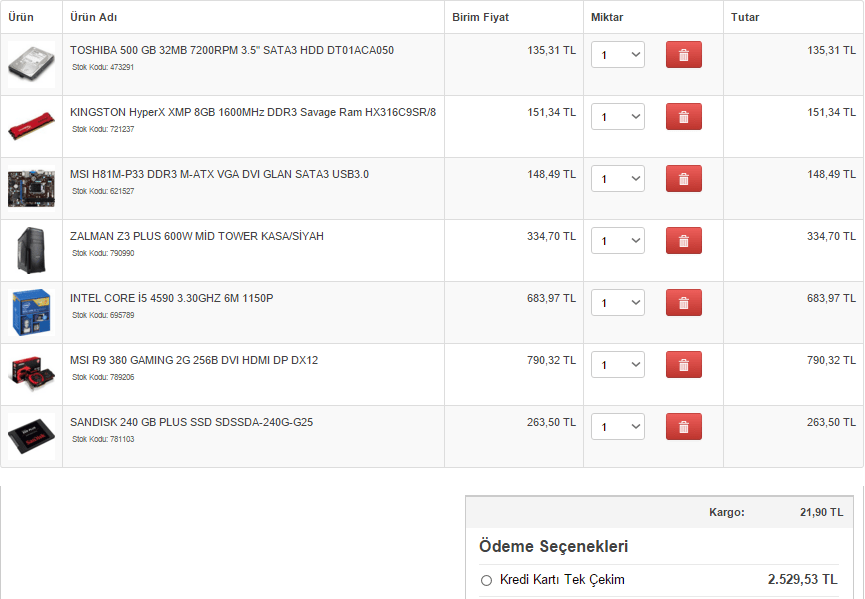This screenshot has width=865, height=599.
Task: Open SANDISK 240 GB PLUS SSD product link
Action: (191, 422)
